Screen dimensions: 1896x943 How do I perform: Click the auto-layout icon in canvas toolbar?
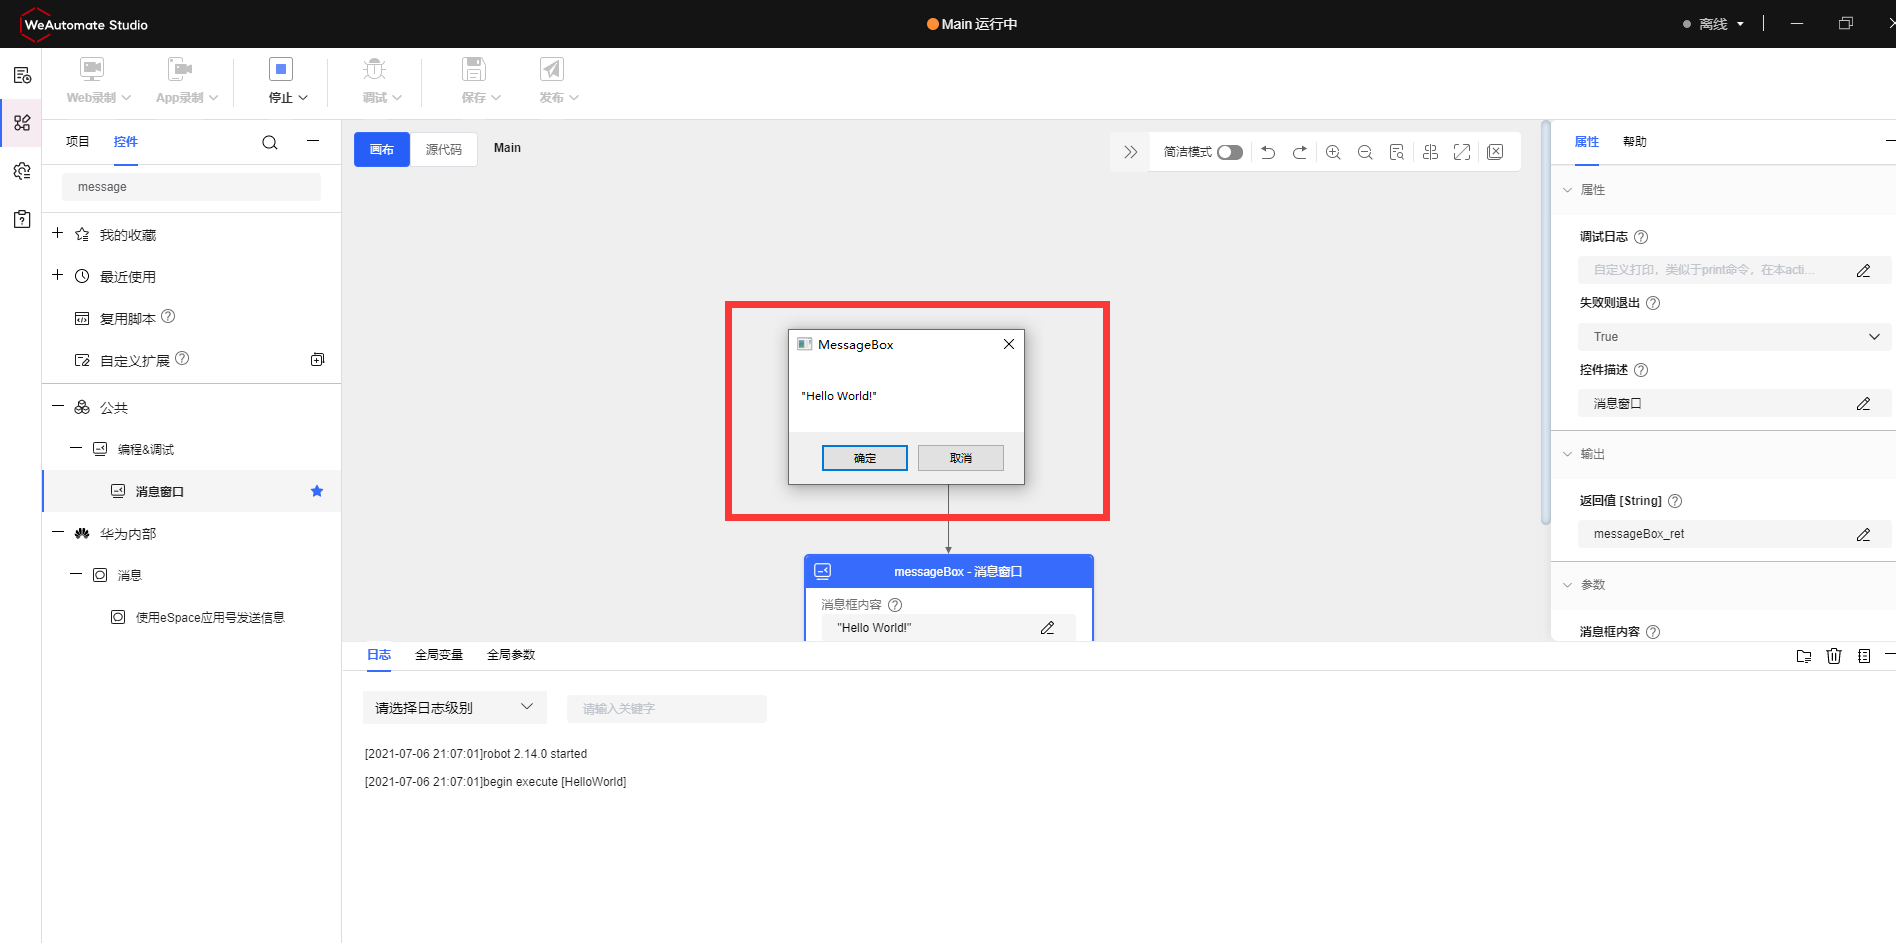pos(1430,152)
